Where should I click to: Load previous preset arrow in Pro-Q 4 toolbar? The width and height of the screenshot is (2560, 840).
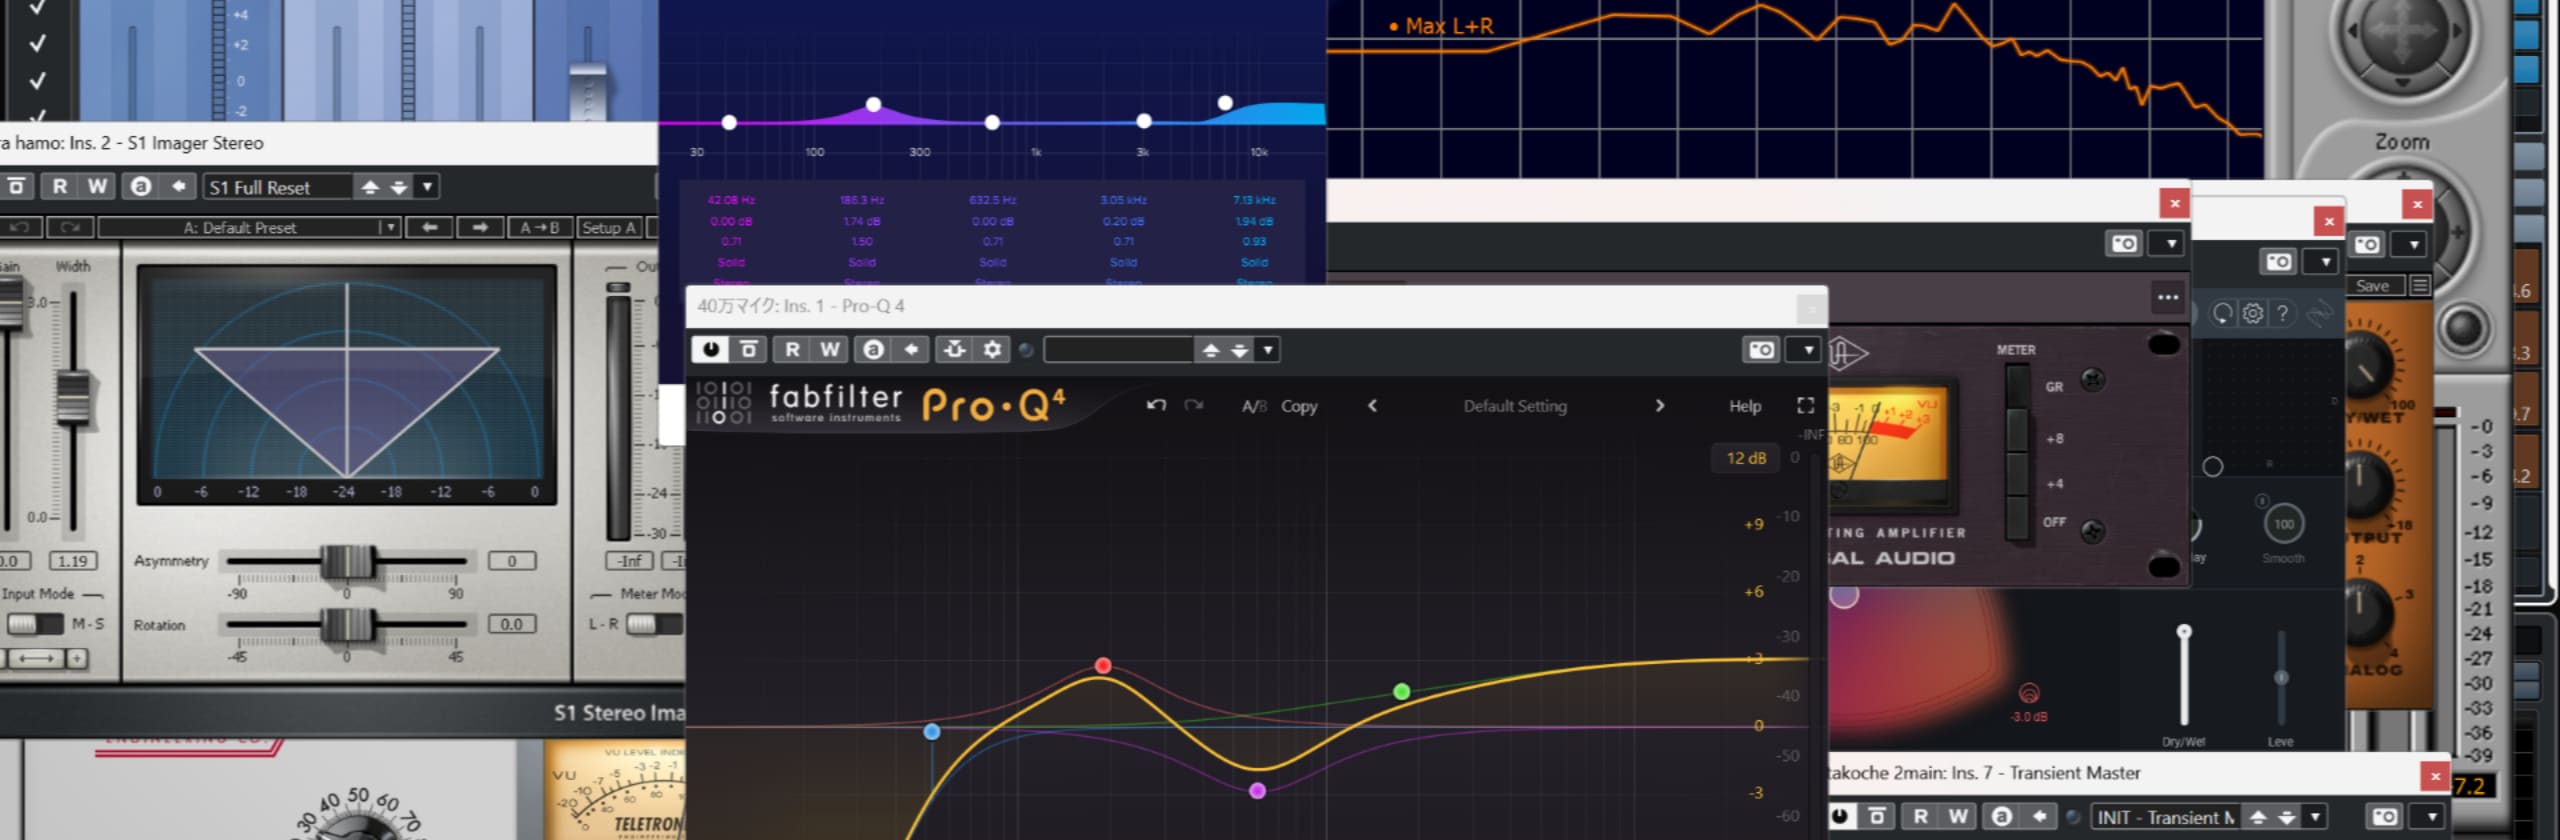1211,350
